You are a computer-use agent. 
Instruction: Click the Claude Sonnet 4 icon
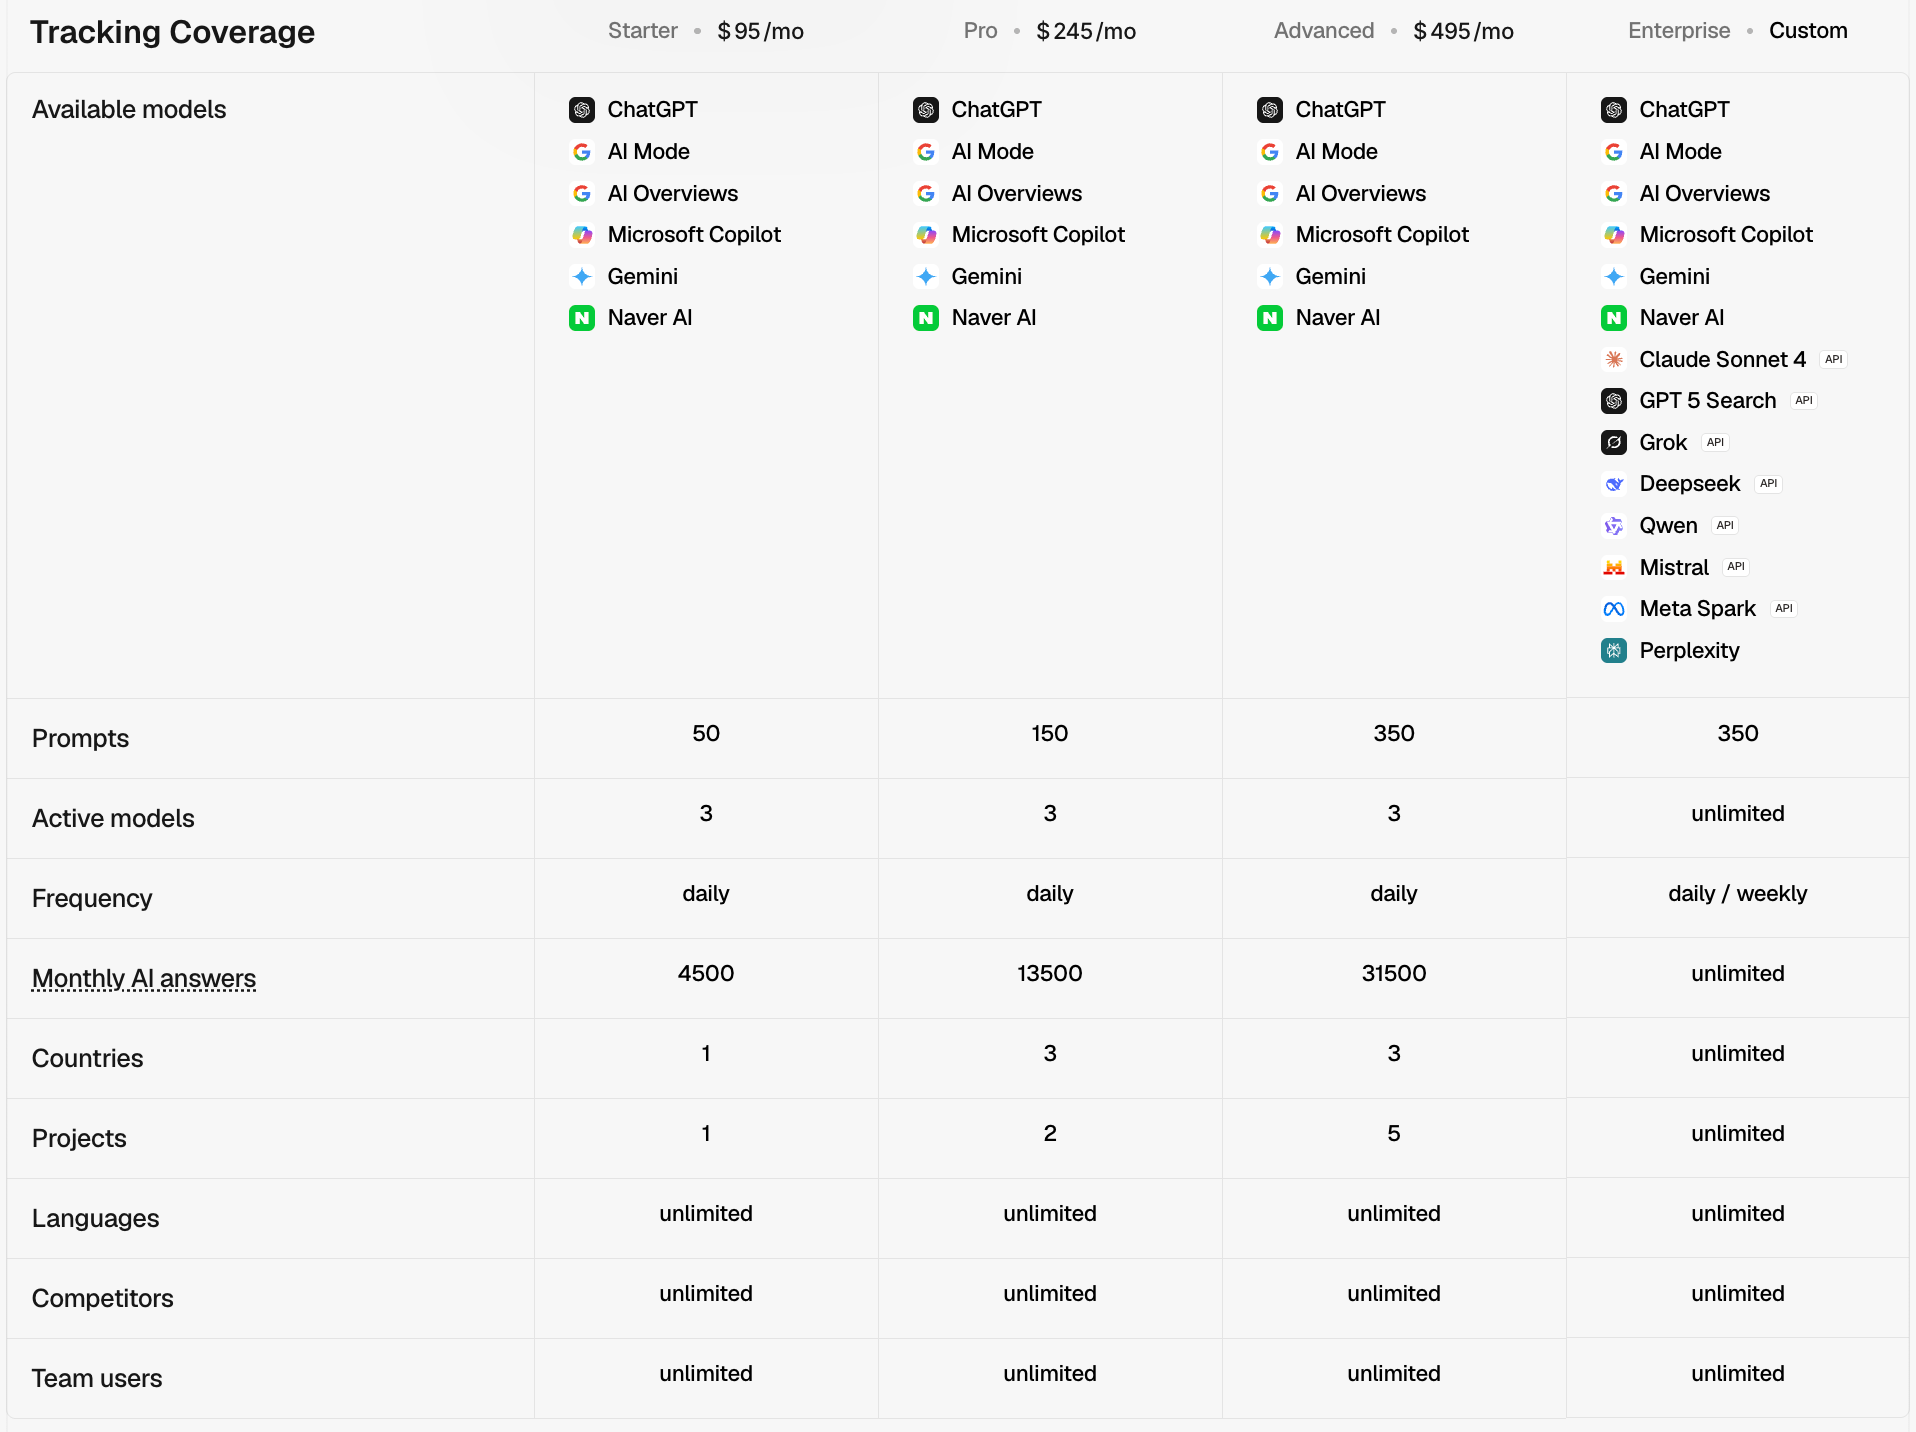(x=1614, y=360)
